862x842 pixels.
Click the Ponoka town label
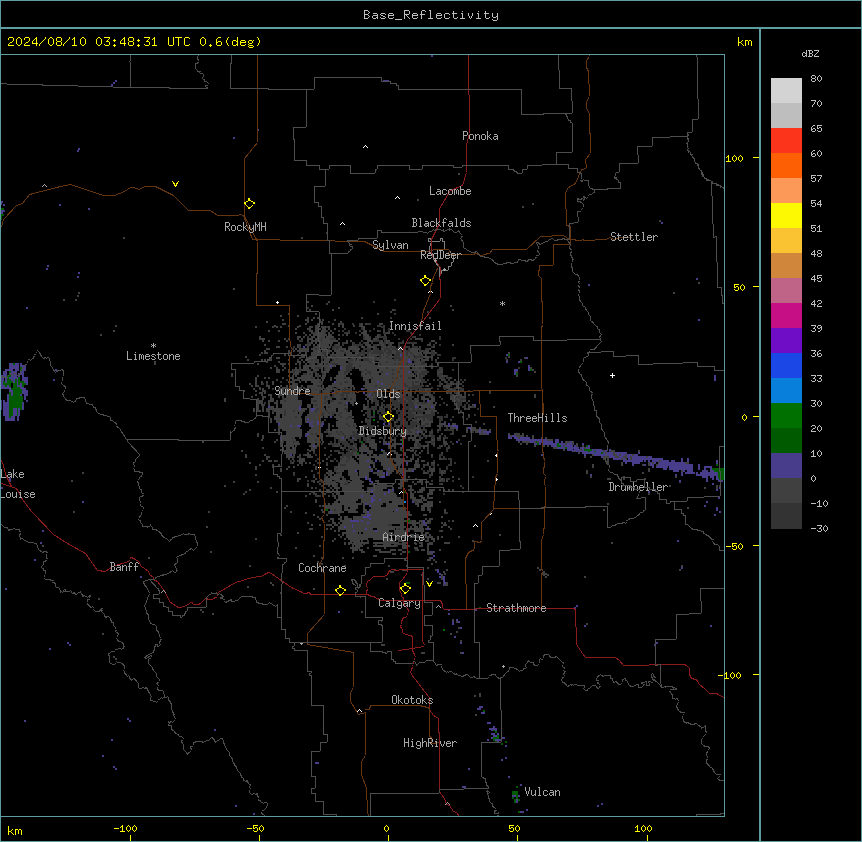480,136
